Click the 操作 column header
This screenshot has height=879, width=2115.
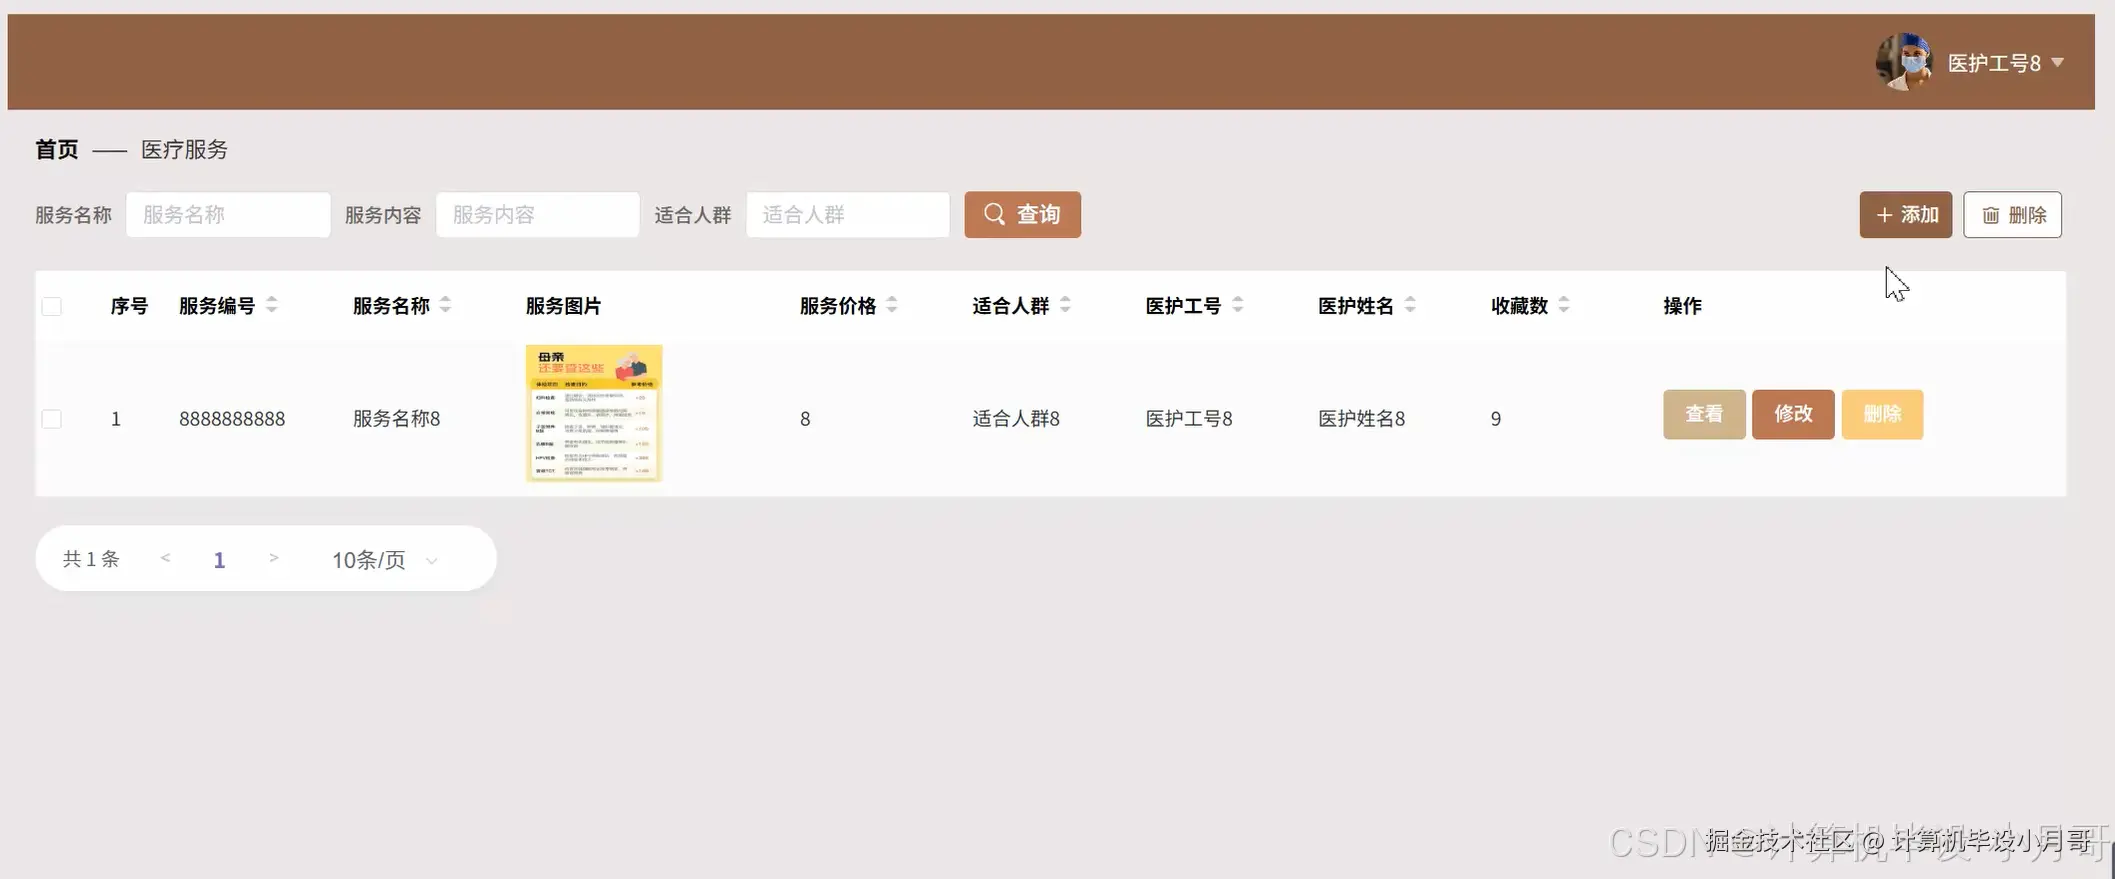tap(1682, 306)
